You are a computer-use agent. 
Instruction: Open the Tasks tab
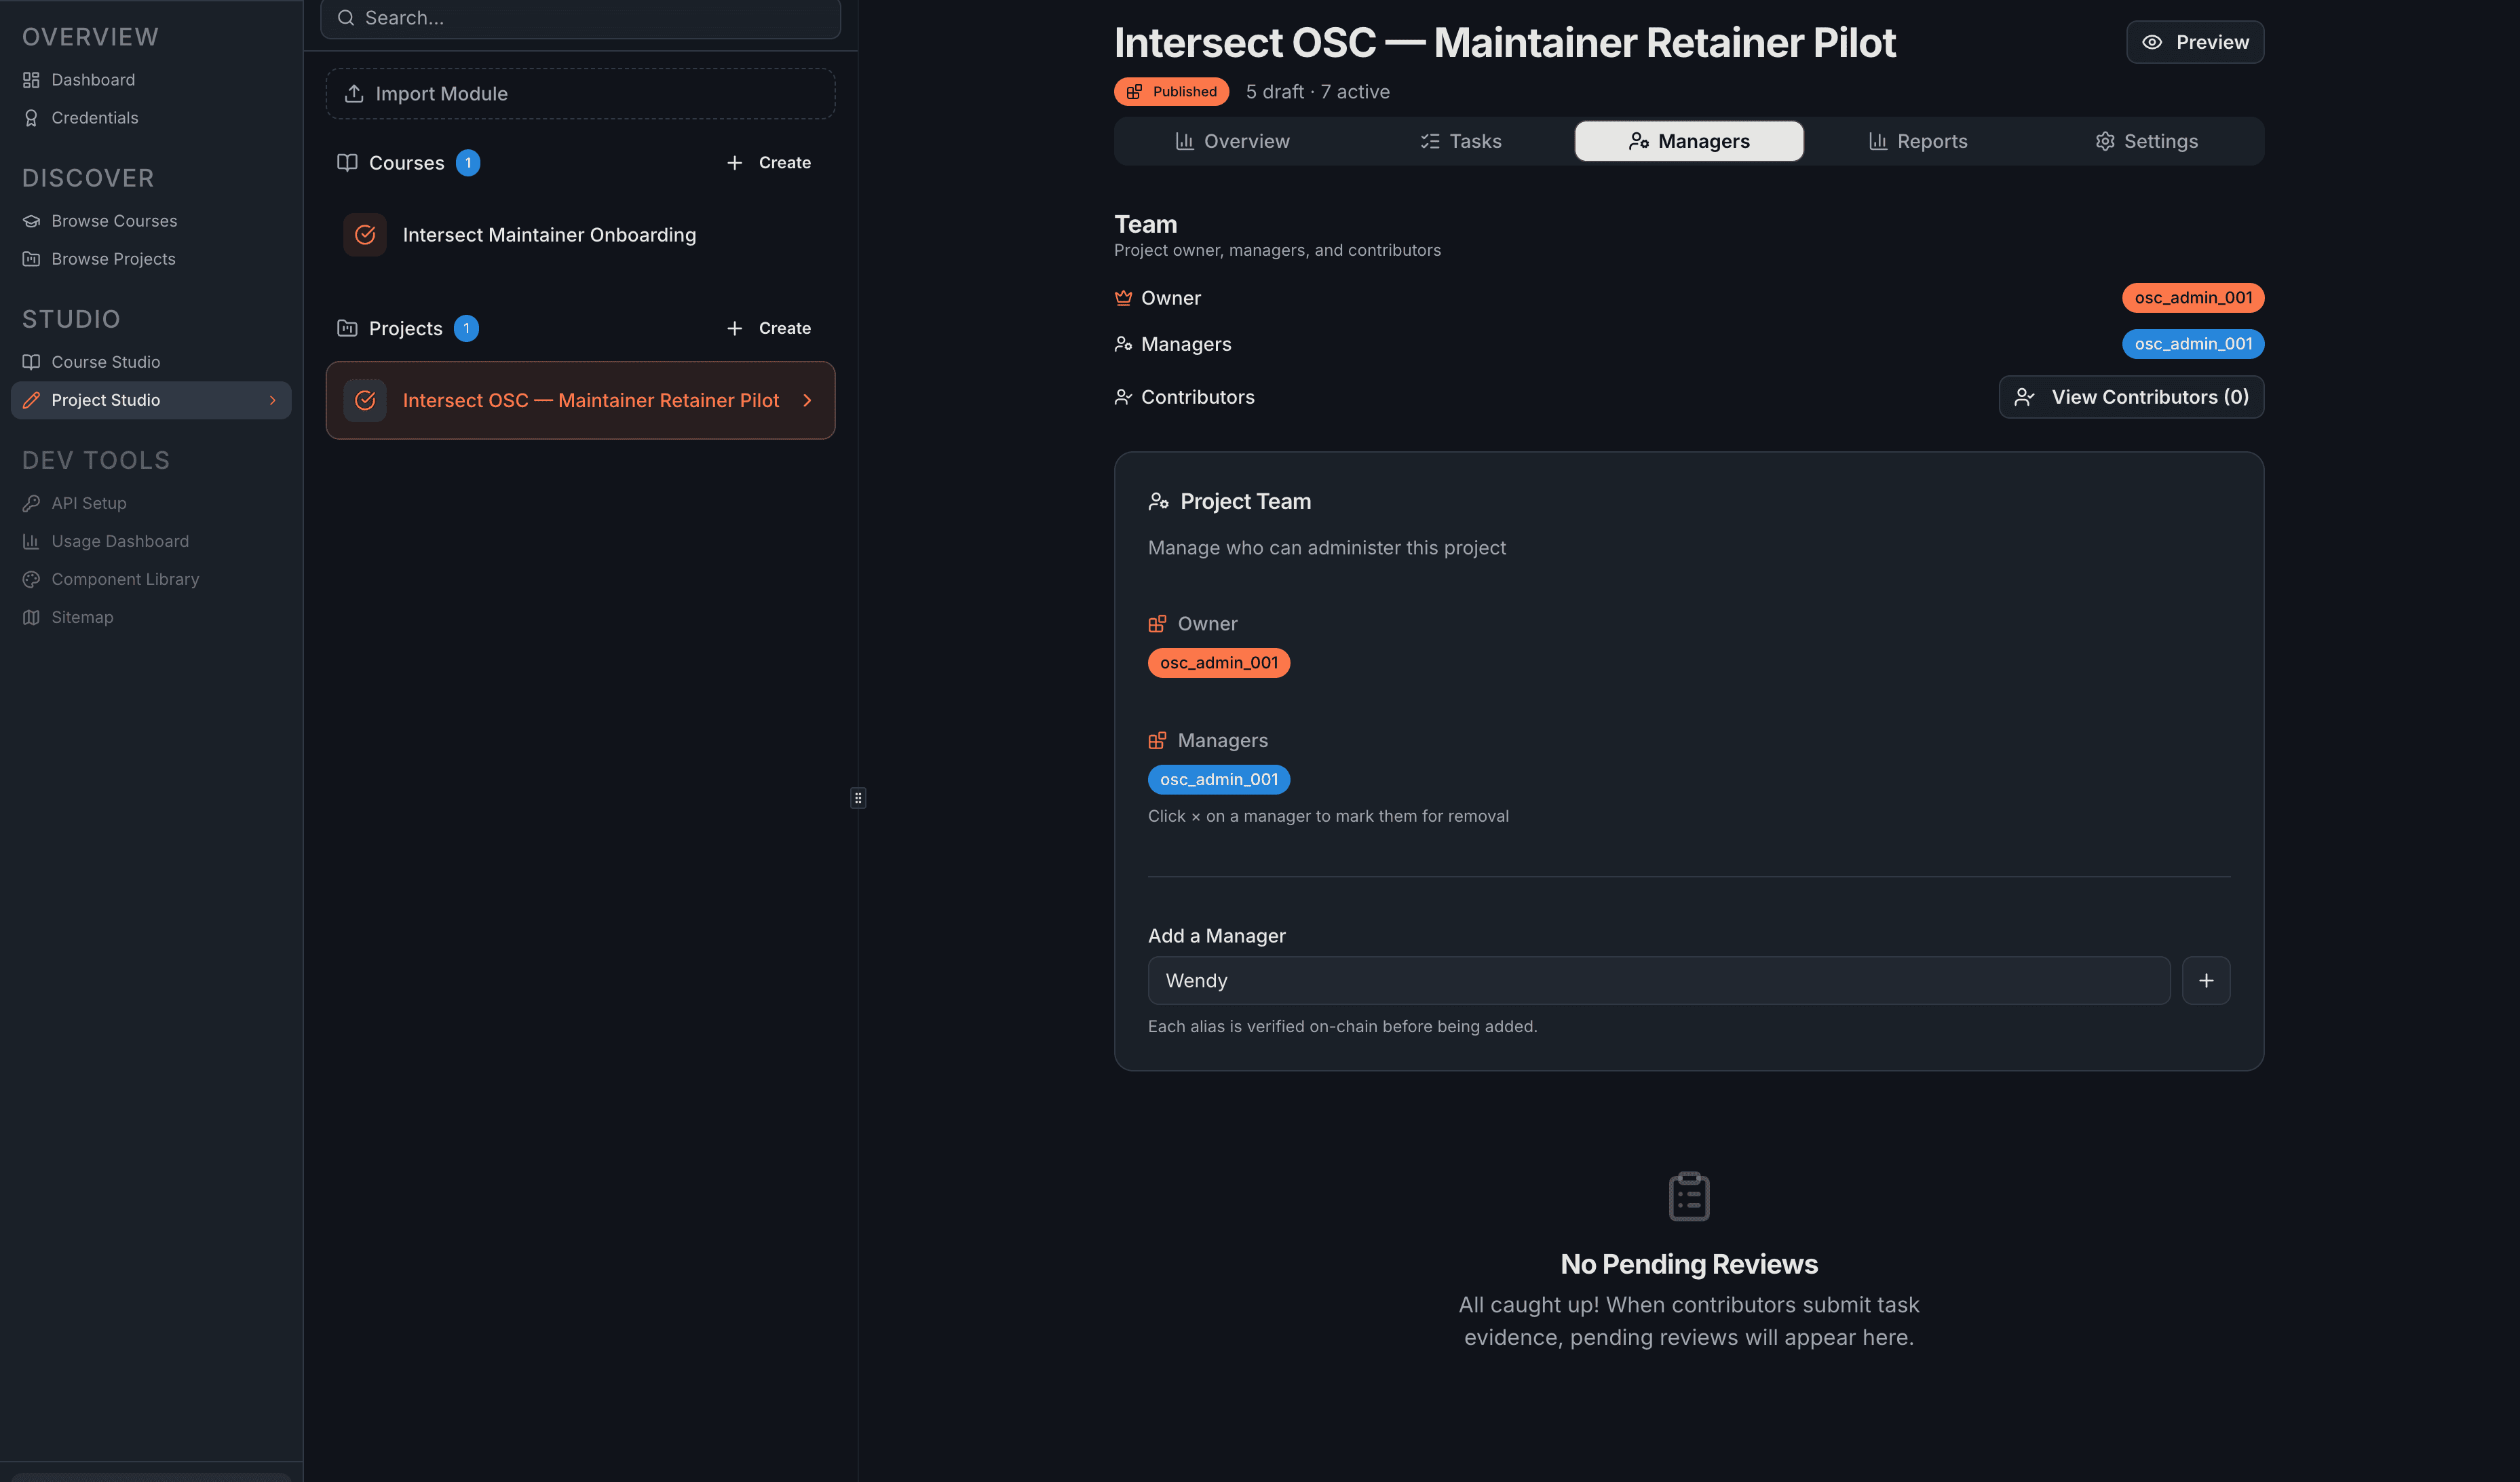pos(1461,141)
